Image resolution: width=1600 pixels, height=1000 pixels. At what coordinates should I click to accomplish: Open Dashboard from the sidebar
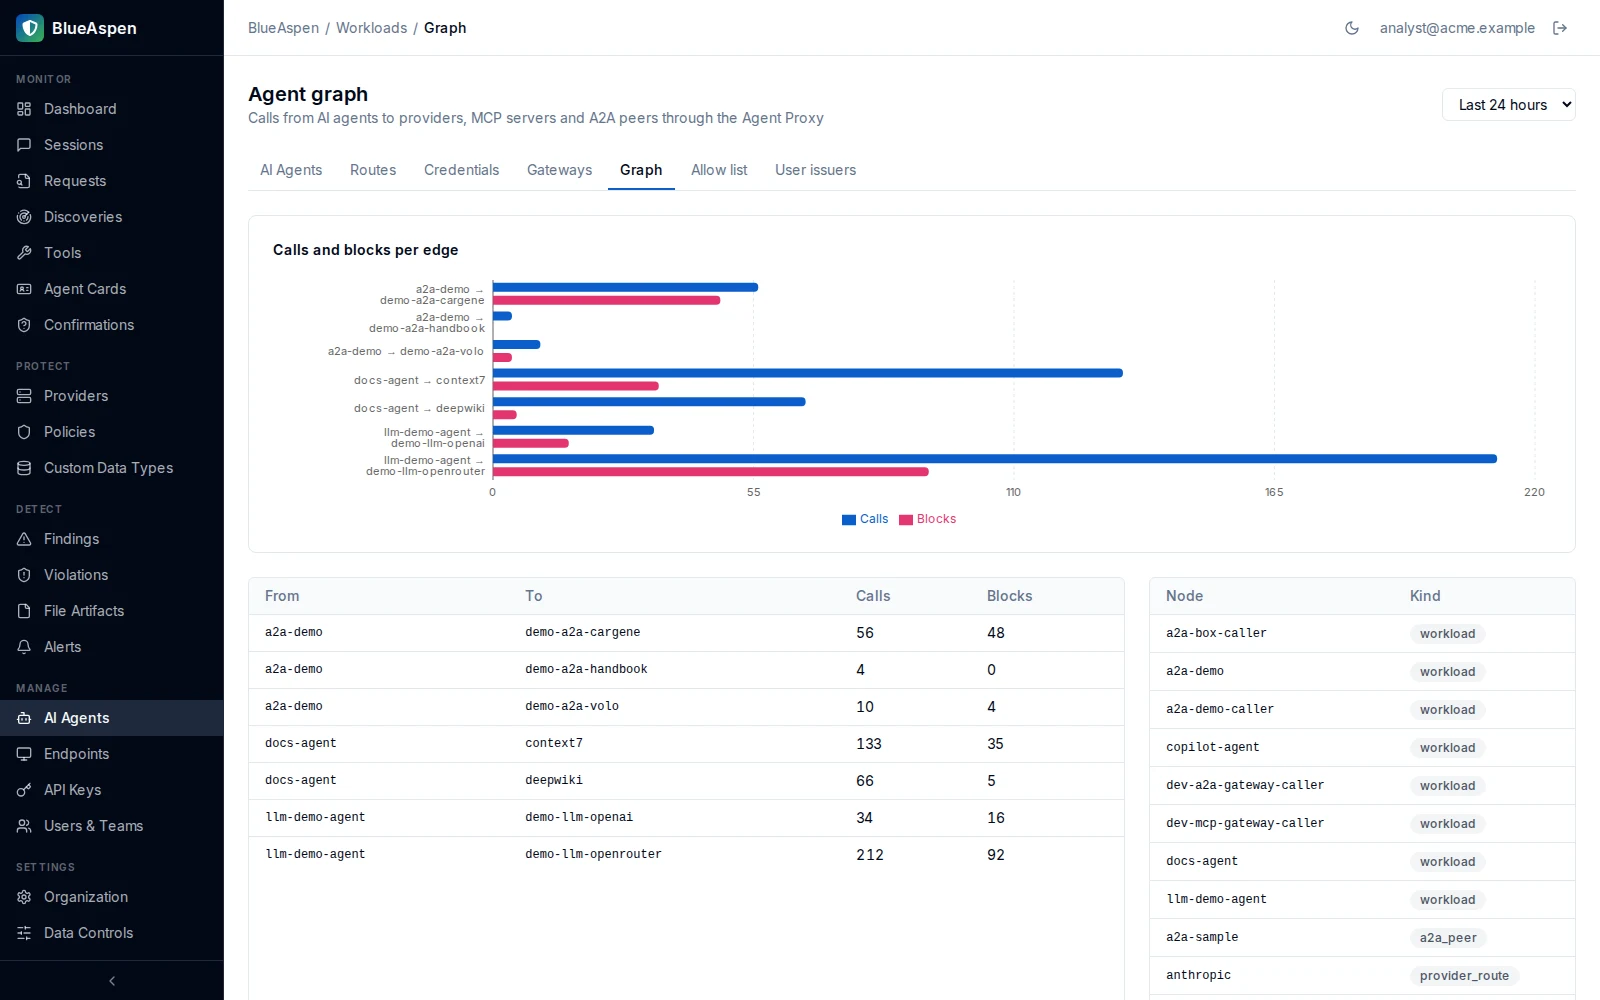(112, 109)
